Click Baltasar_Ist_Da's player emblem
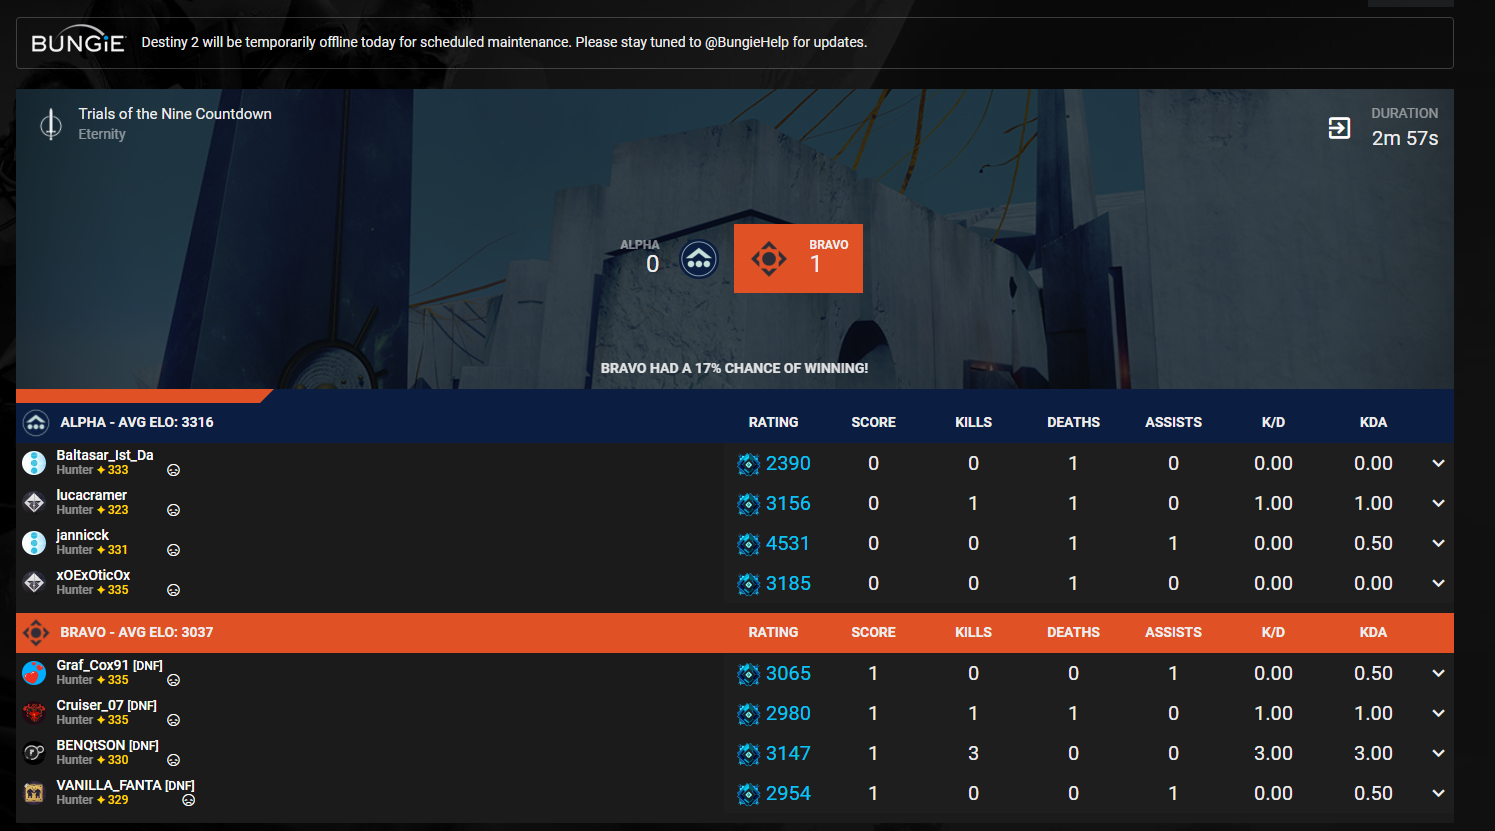1495x831 pixels. pos(34,463)
